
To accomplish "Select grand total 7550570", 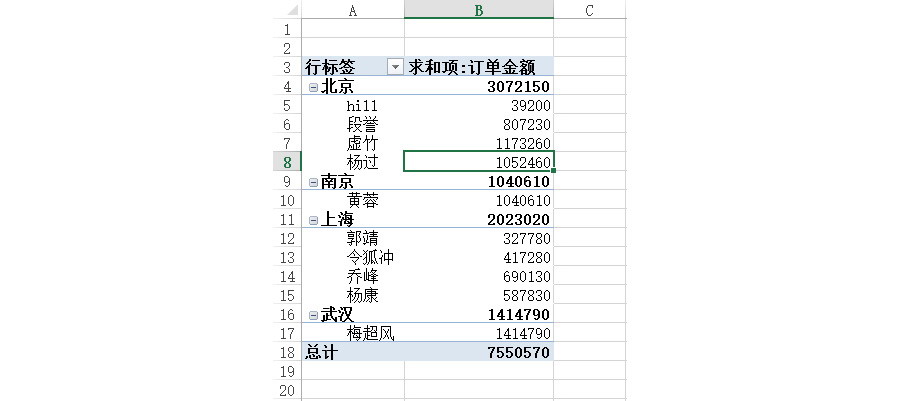I will (x=479, y=352).
